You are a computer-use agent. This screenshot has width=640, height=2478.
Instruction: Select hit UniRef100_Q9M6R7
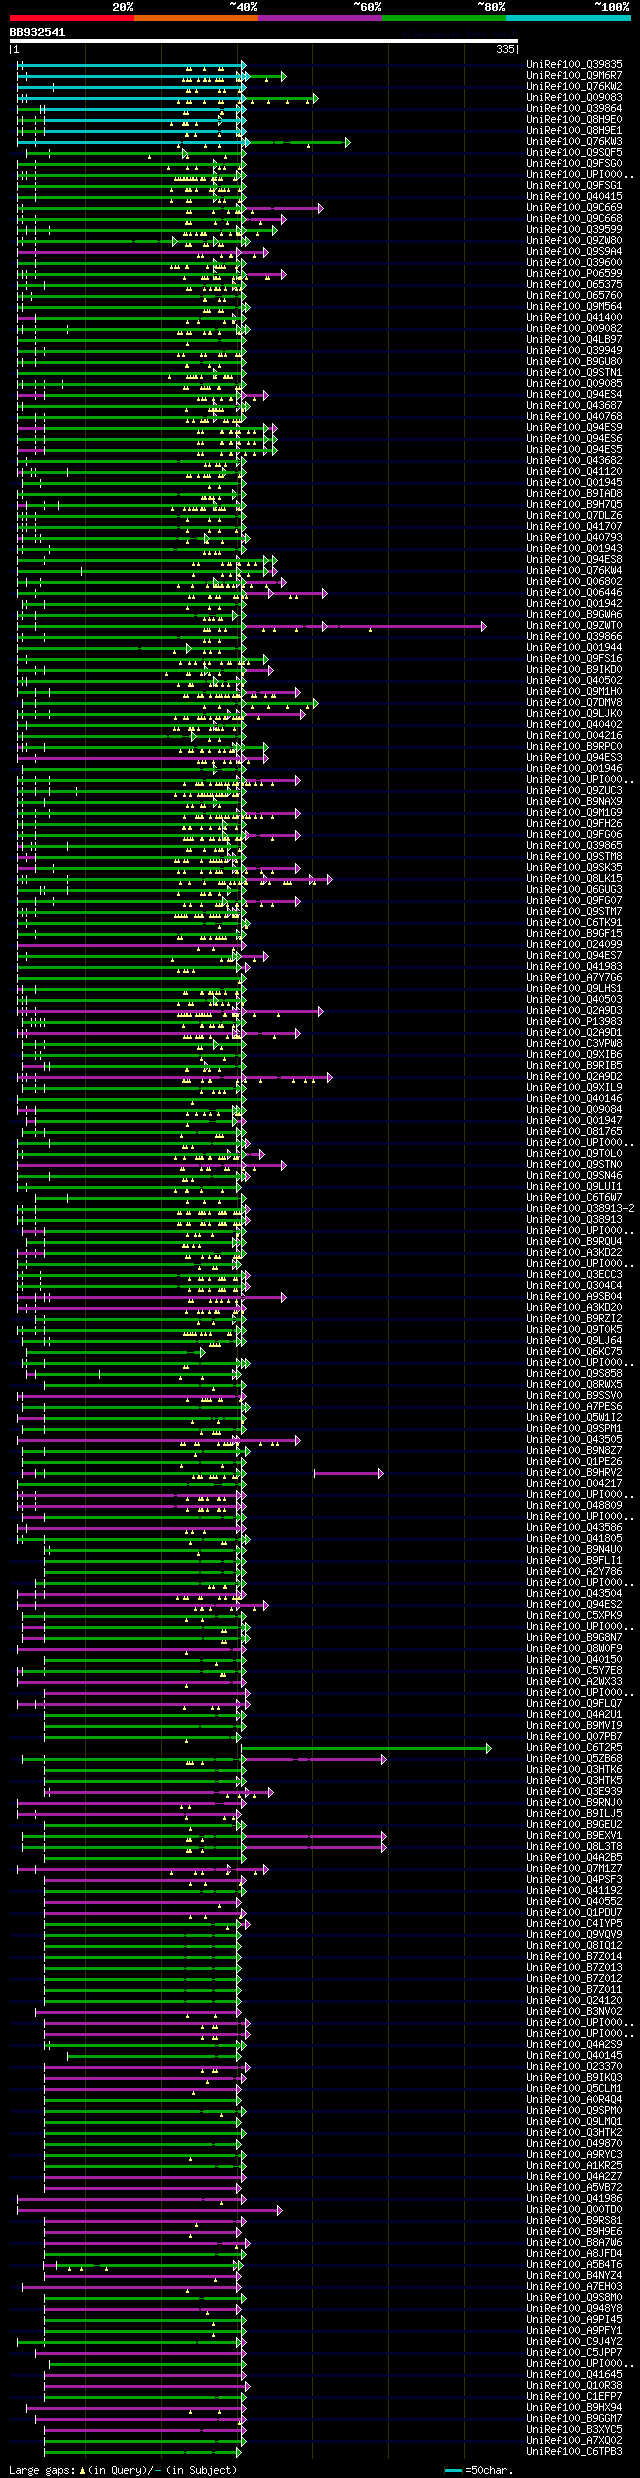click(x=574, y=76)
